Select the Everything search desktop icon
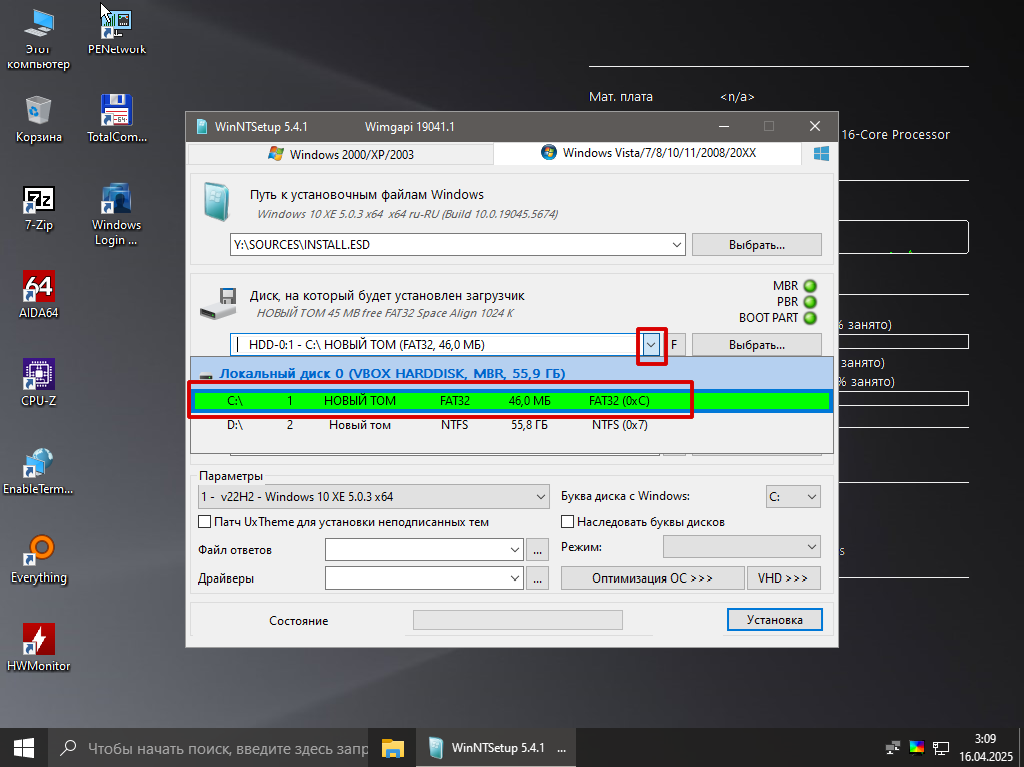Screen dimensions: 1024x767 pos(39,560)
